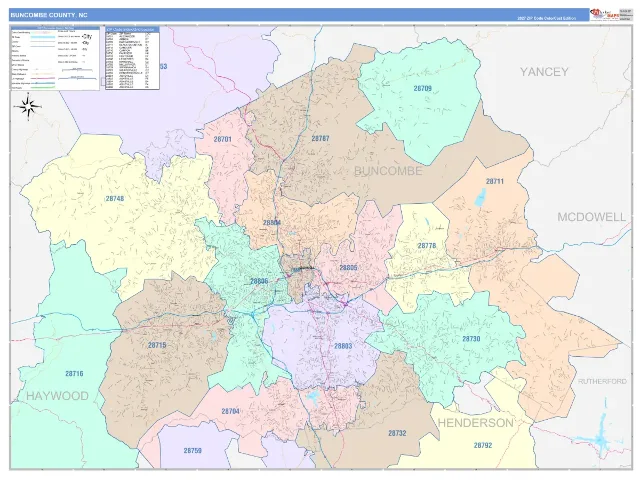Click the large 'City' symbol in the legend
The height and width of the screenshot is (480, 640).
click(x=87, y=36)
